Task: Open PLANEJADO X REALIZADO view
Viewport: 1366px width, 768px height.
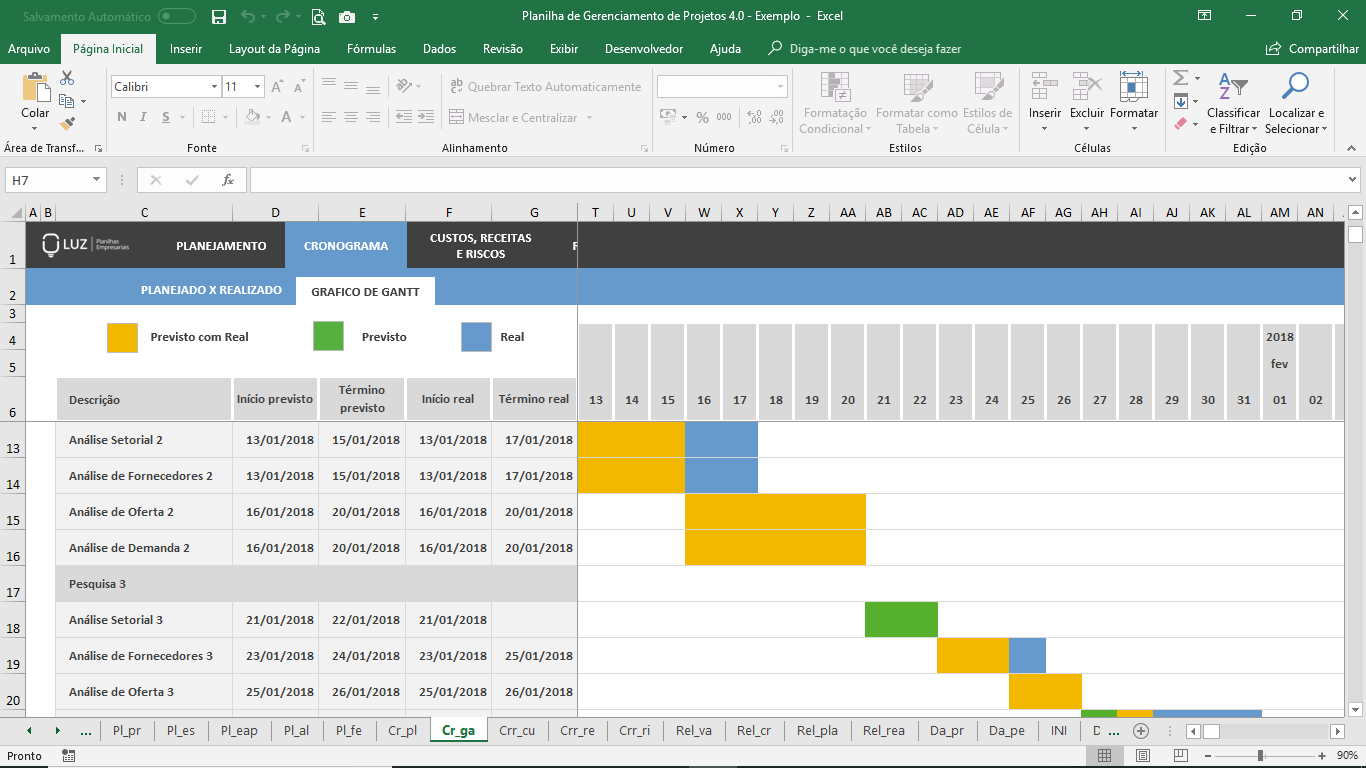Action: coord(211,290)
